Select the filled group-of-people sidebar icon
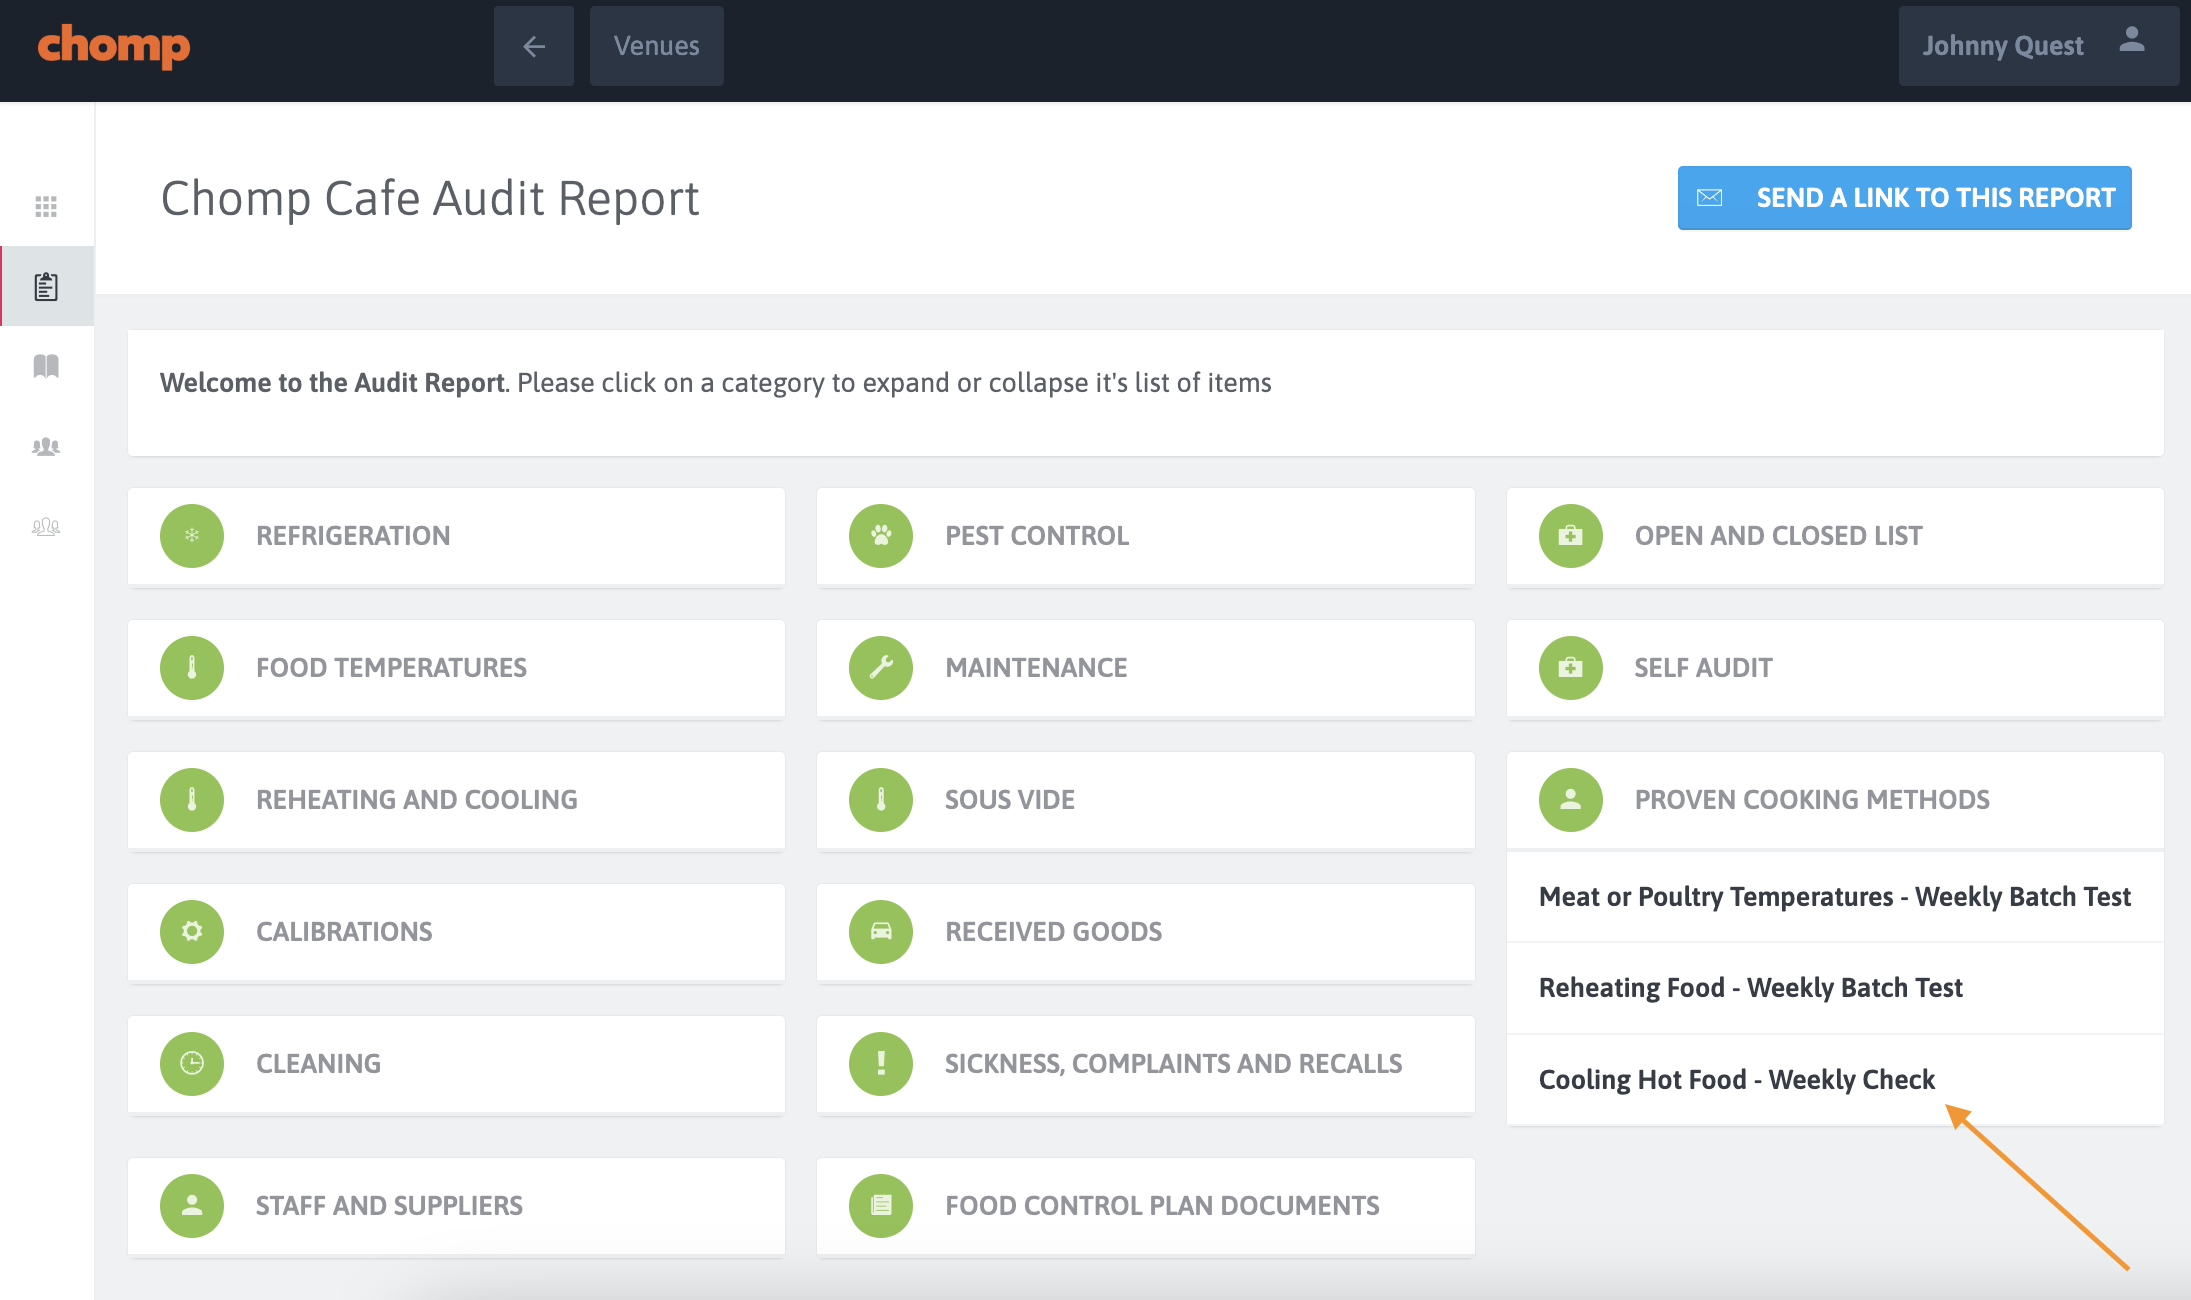Viewport: 2191px width, 1300px height. (46, 447)
